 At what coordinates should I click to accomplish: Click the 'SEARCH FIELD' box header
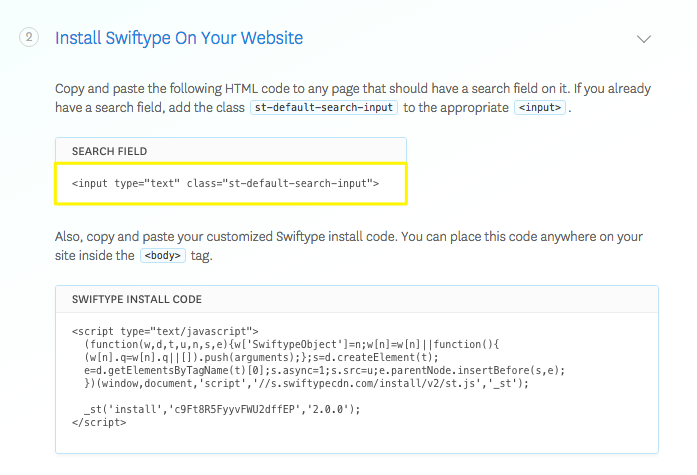coord(110,151)
